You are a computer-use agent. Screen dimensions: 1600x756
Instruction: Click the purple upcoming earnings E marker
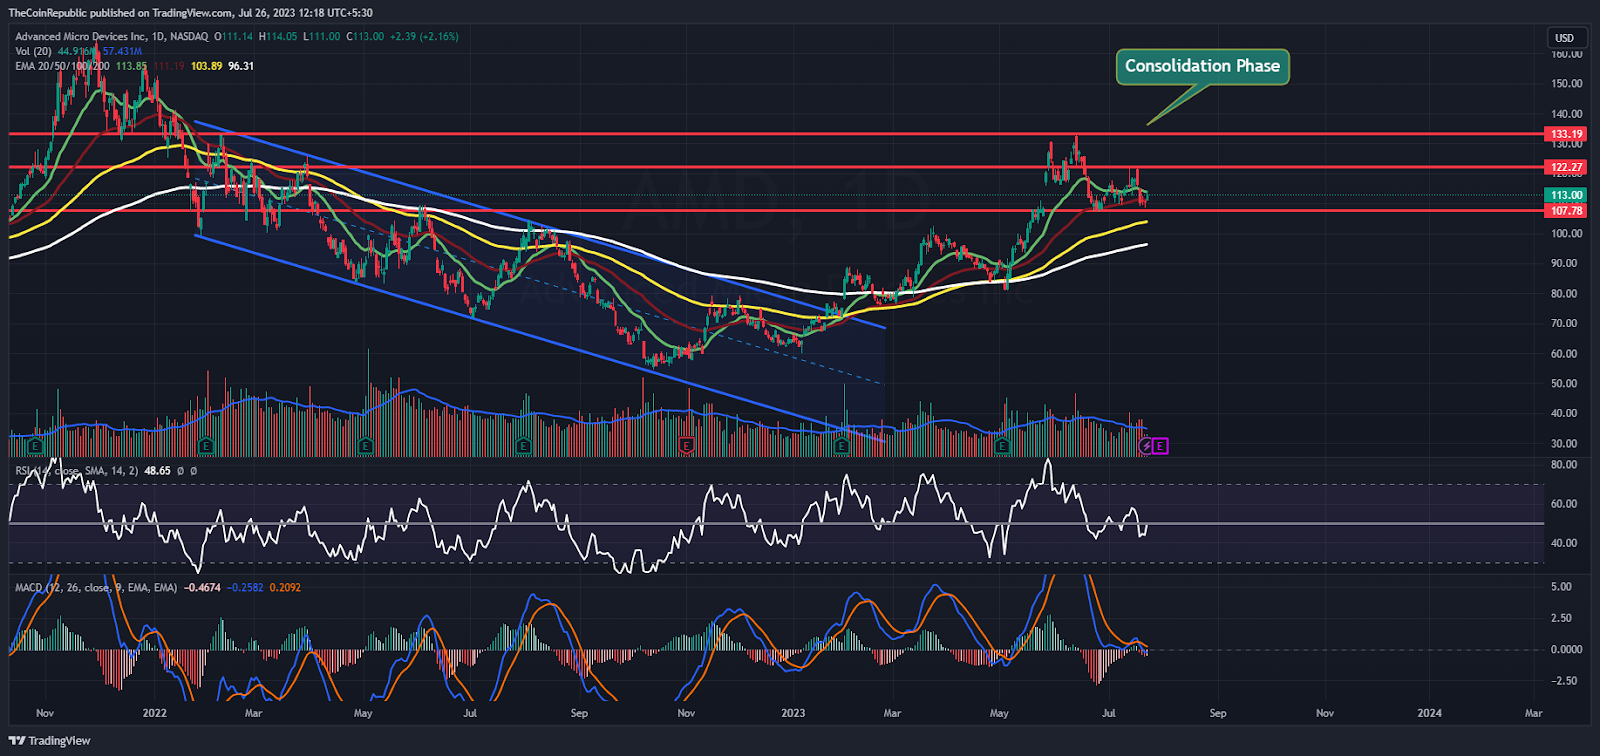pos(1160,446)
